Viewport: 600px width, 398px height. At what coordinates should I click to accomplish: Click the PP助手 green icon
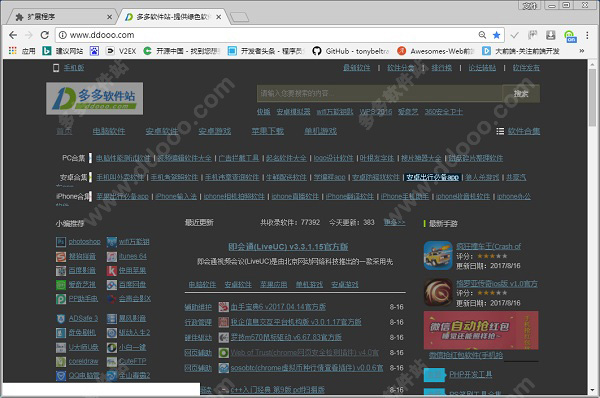pos(61,299)
